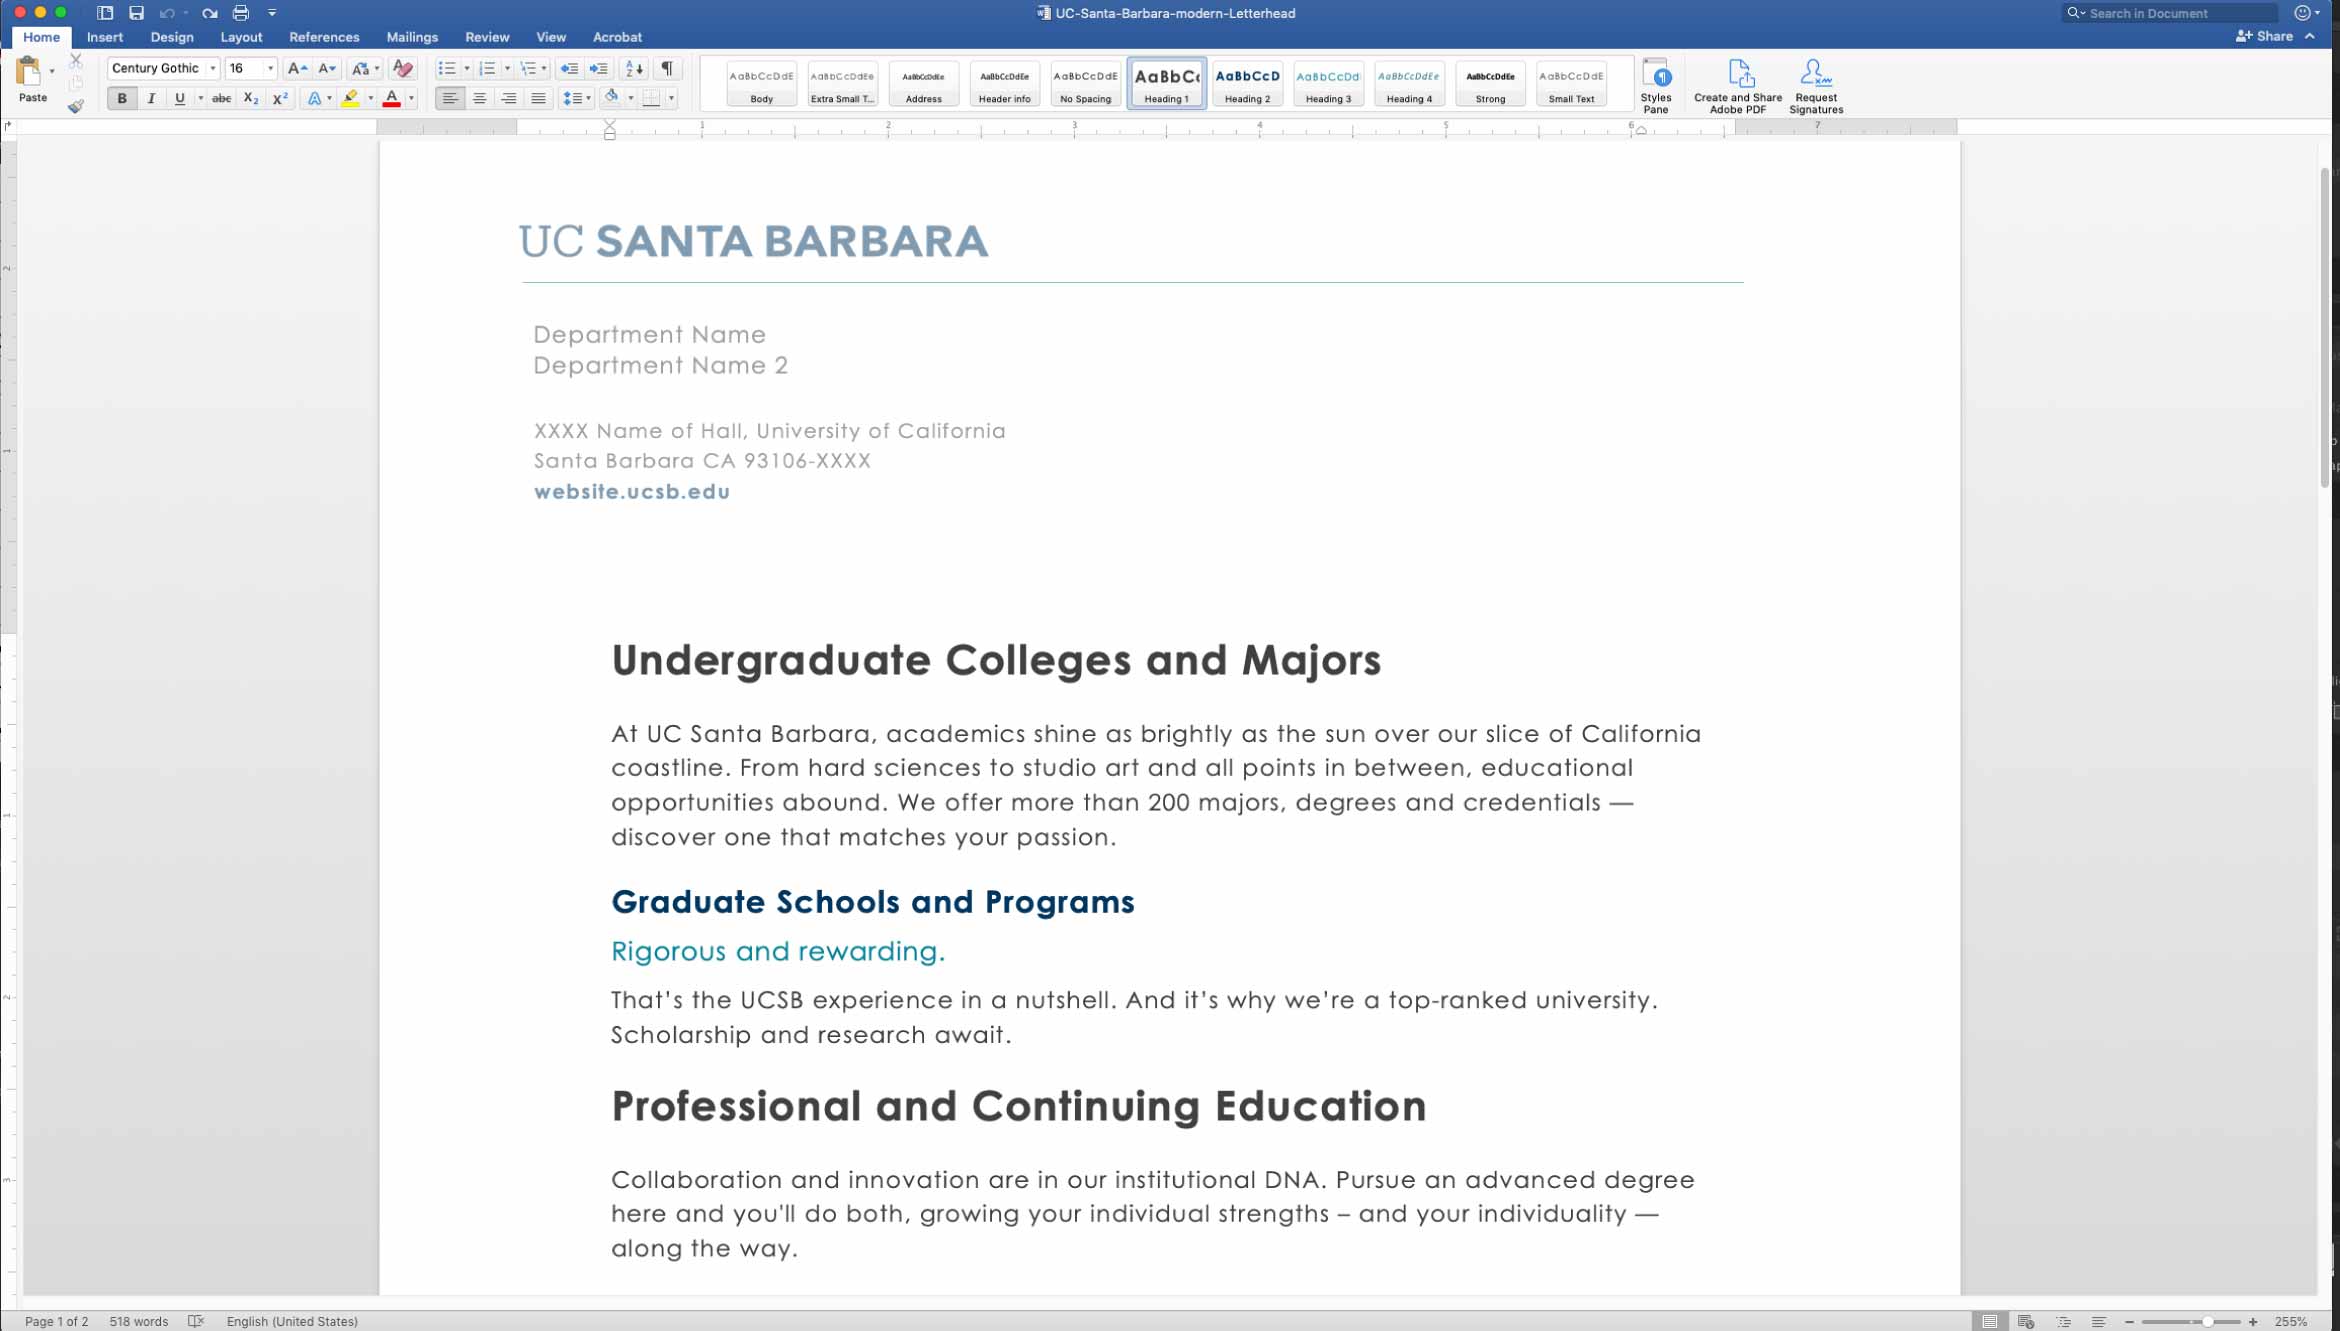Viewport: 2340px width, 1331px height.
Task: Open spelling and grammar check status icon
Action: (196, 1321)
